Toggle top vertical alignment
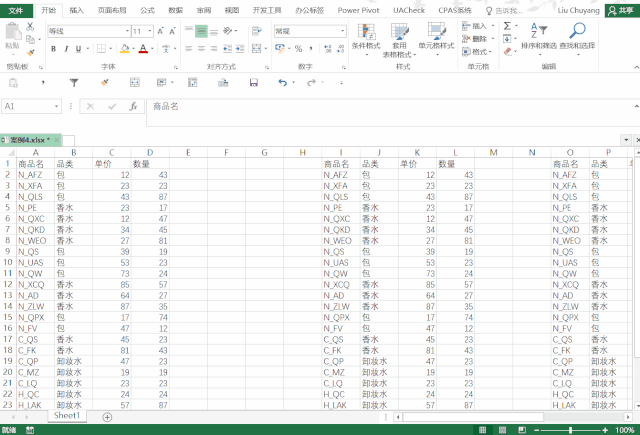640x435 pixels. point(189,31)
